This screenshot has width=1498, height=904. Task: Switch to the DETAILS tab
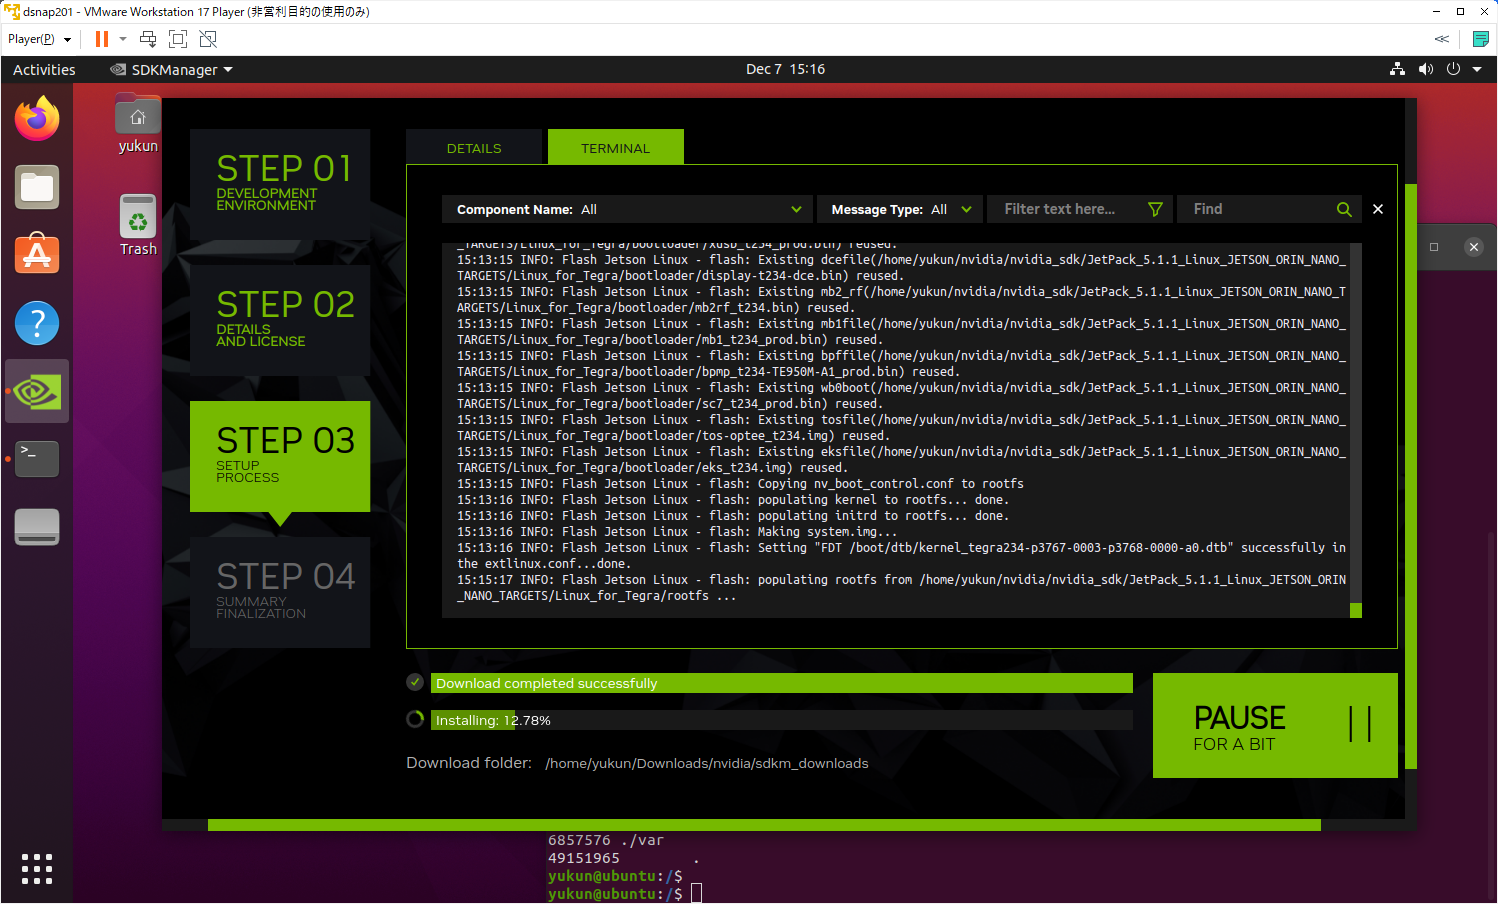point(474,148)
